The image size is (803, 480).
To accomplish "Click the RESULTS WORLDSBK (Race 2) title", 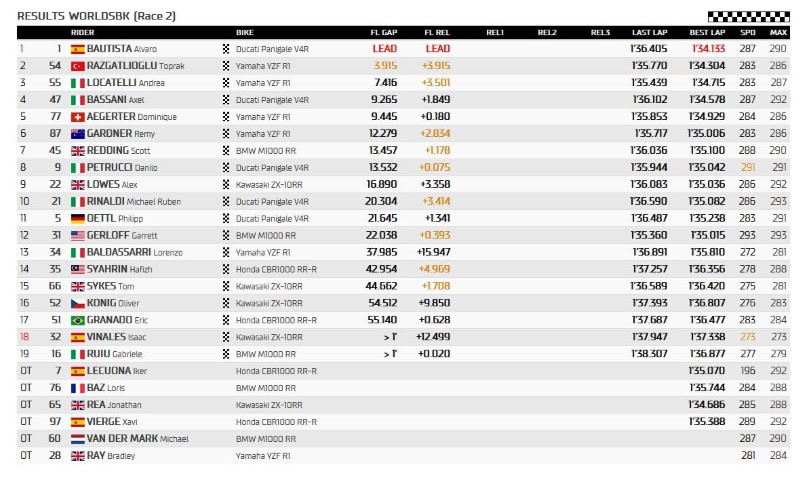I will pos(96,16).
